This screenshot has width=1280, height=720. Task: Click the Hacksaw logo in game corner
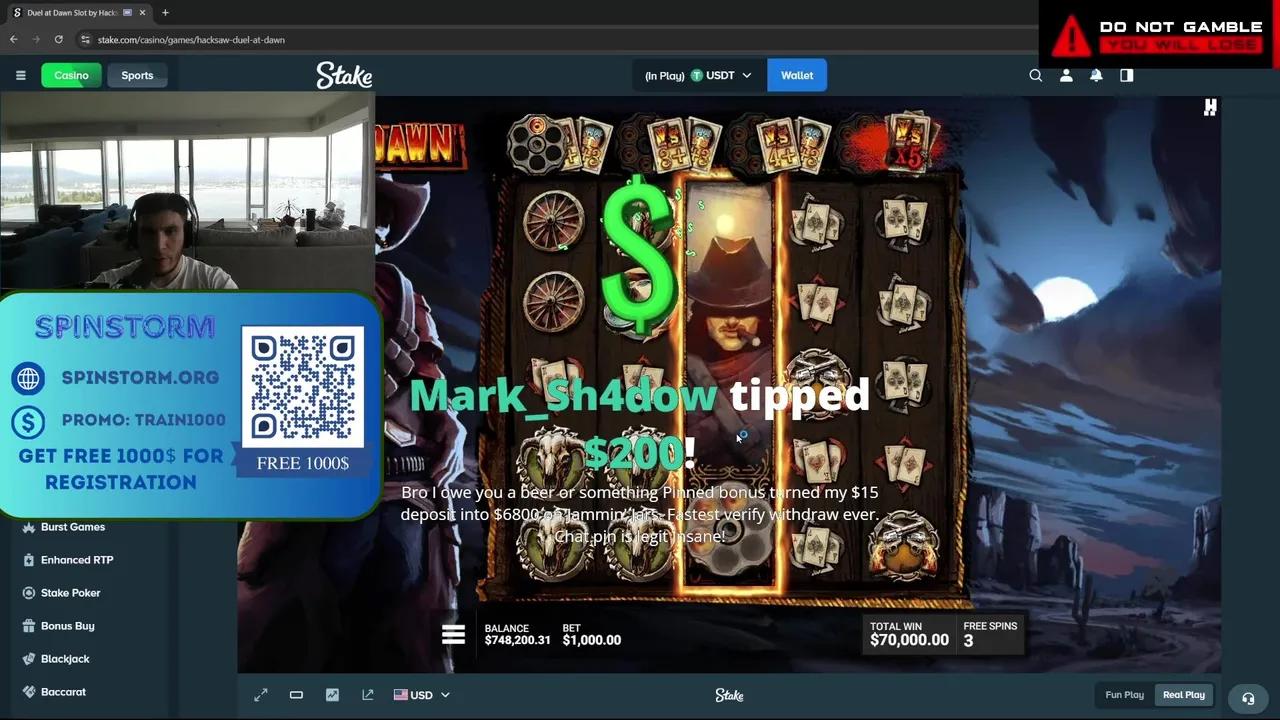(1210, 107)
